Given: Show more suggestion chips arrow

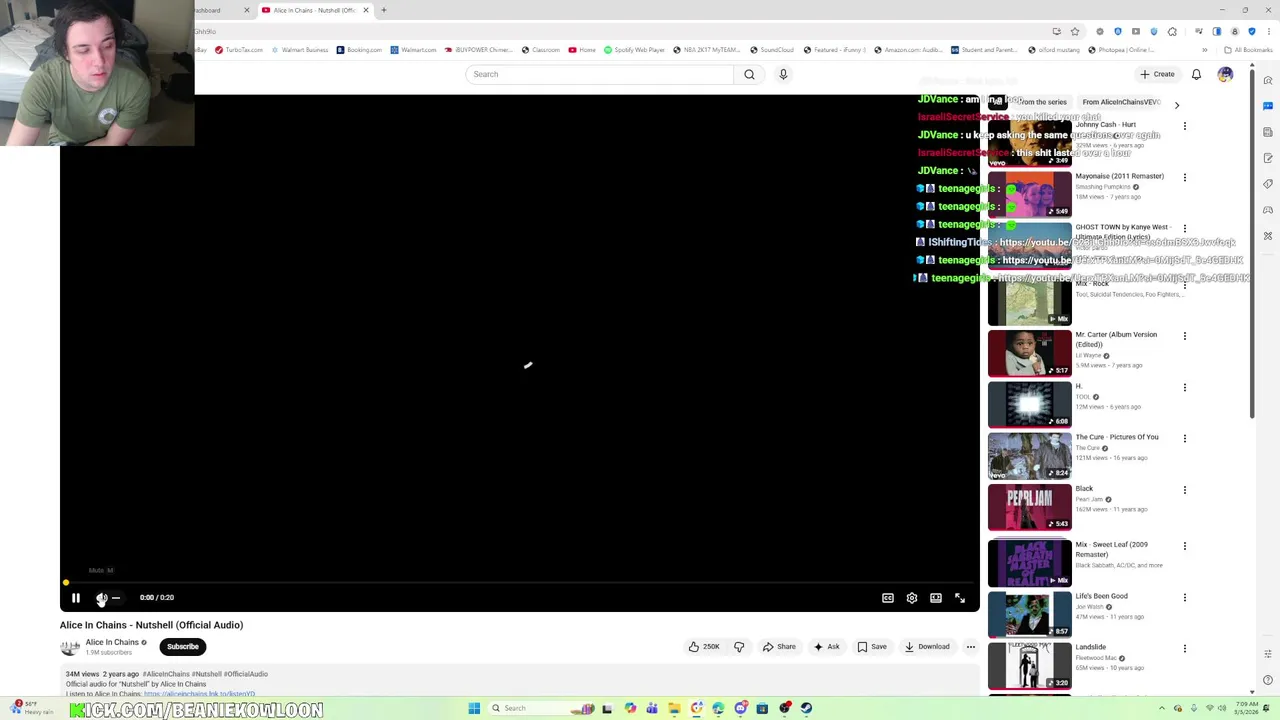Looking at the screenshot, I should [x=1177, y=104].
